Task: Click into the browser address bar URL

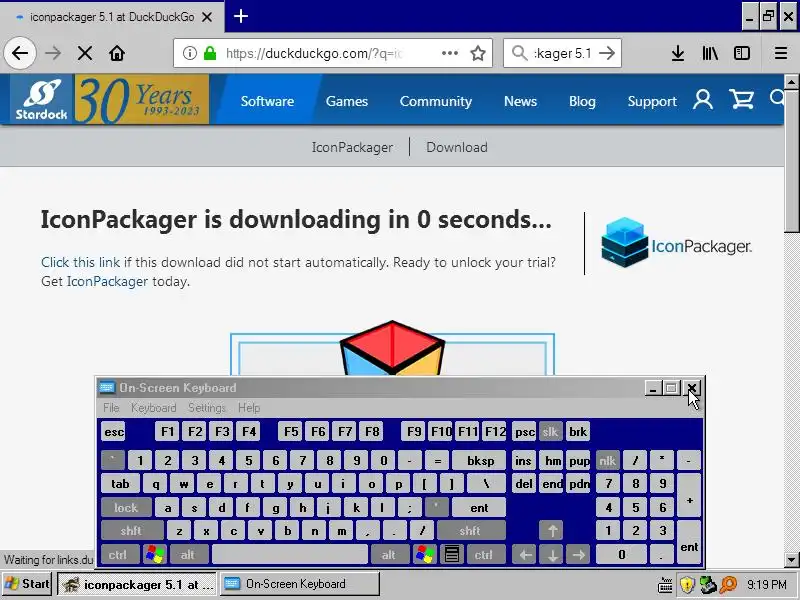Action: pos(314,53)
